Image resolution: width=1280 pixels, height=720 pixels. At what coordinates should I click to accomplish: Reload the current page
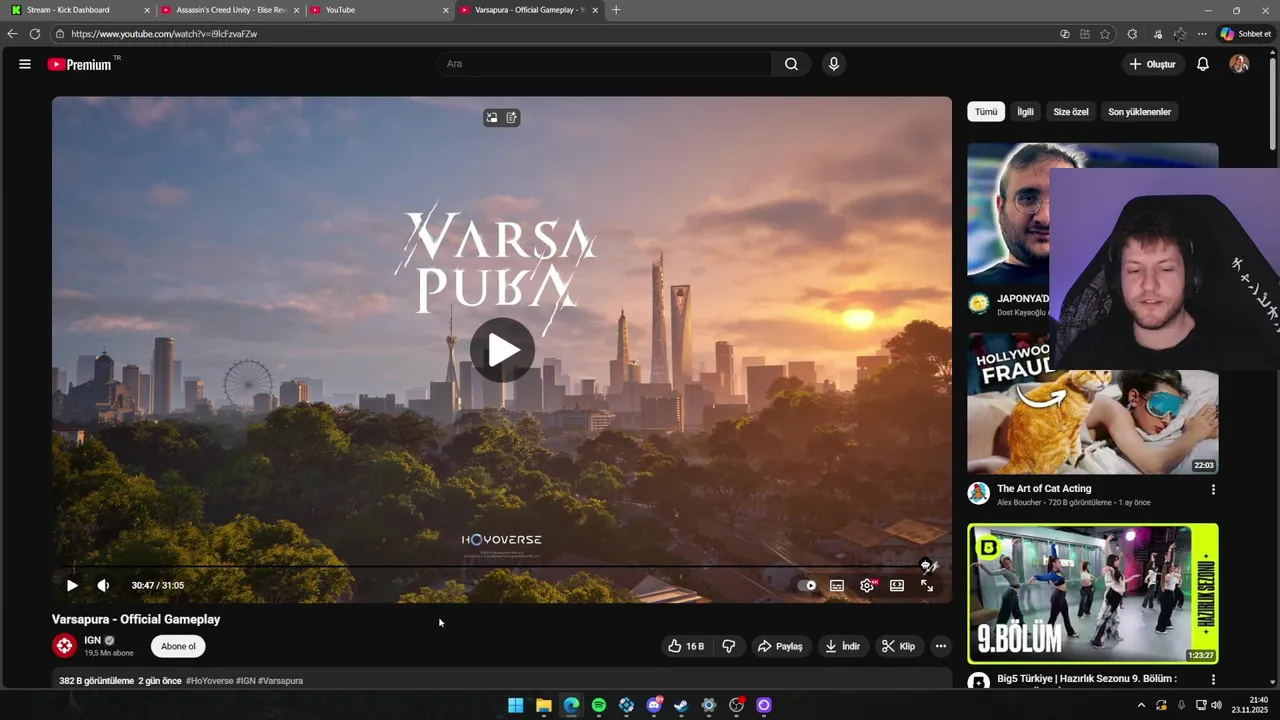pos(34,34)
